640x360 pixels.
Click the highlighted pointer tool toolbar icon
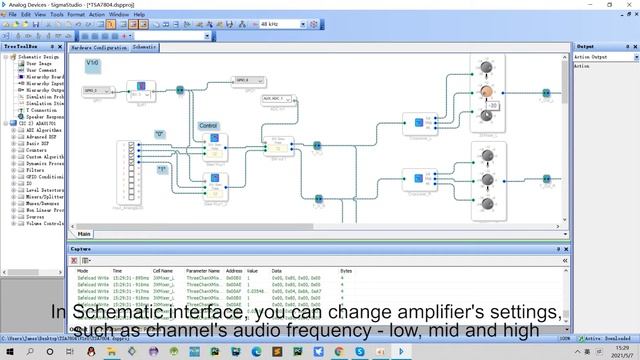coord(111,24)
